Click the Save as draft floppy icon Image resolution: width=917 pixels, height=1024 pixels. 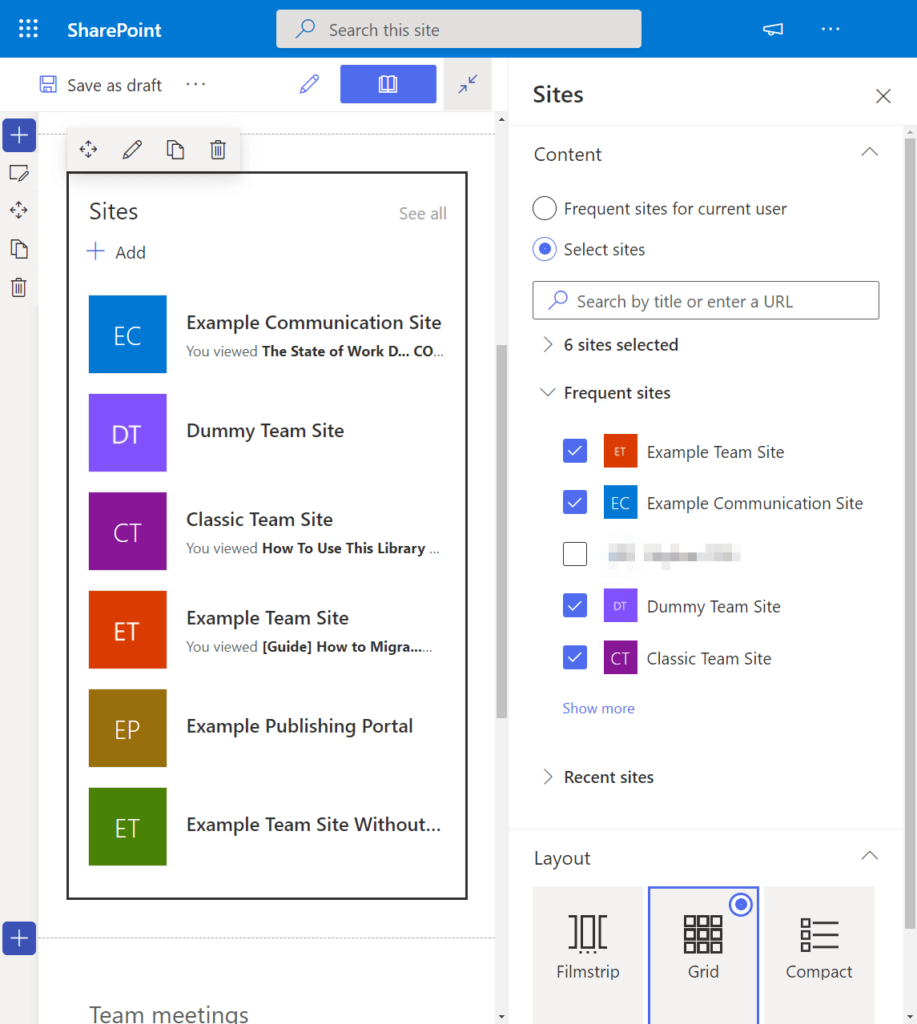click(48, 84)
